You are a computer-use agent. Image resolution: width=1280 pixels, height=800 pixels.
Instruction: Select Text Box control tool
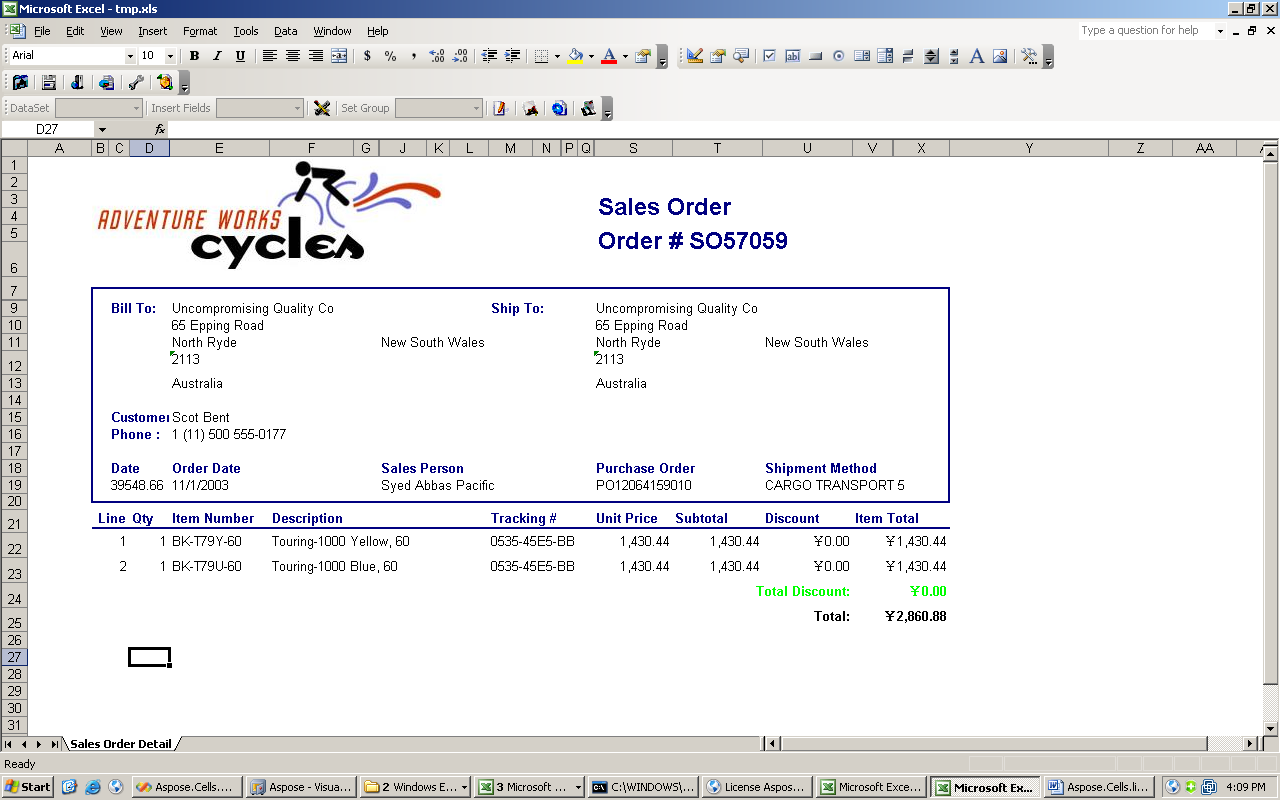tap(792, 56)
